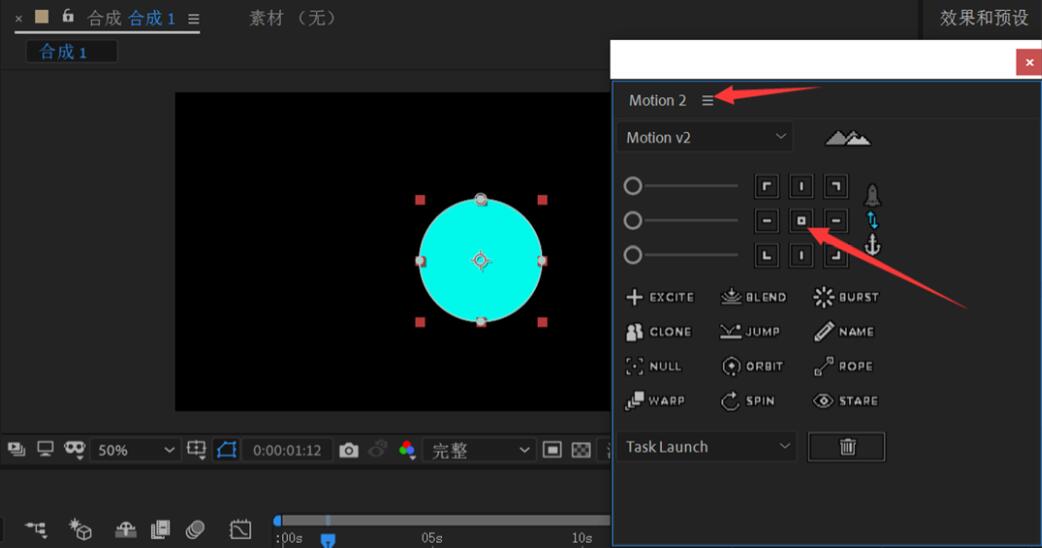Toggle hide shy layers icon
The image size is (1042, 548).
tap(126, 529)
